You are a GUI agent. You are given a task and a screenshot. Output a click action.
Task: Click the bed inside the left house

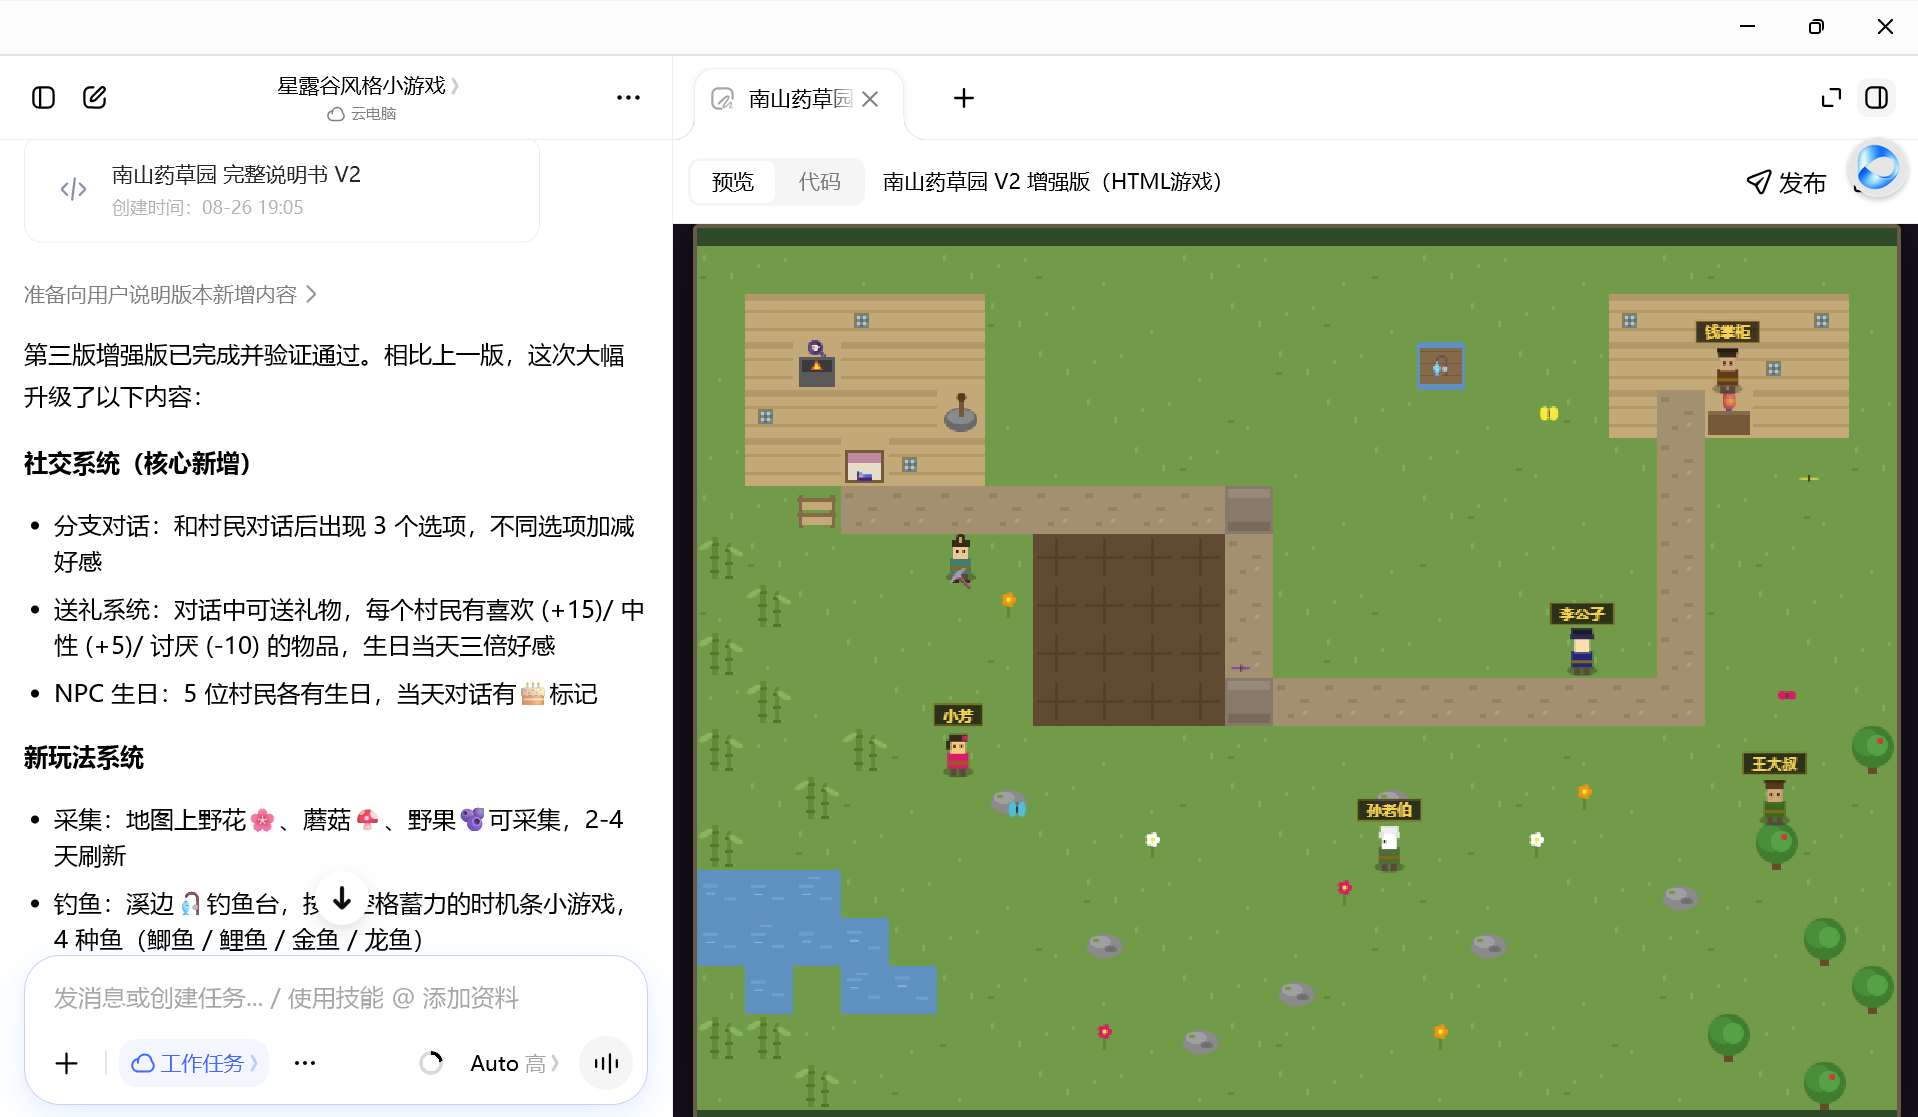tap(865, 467)
